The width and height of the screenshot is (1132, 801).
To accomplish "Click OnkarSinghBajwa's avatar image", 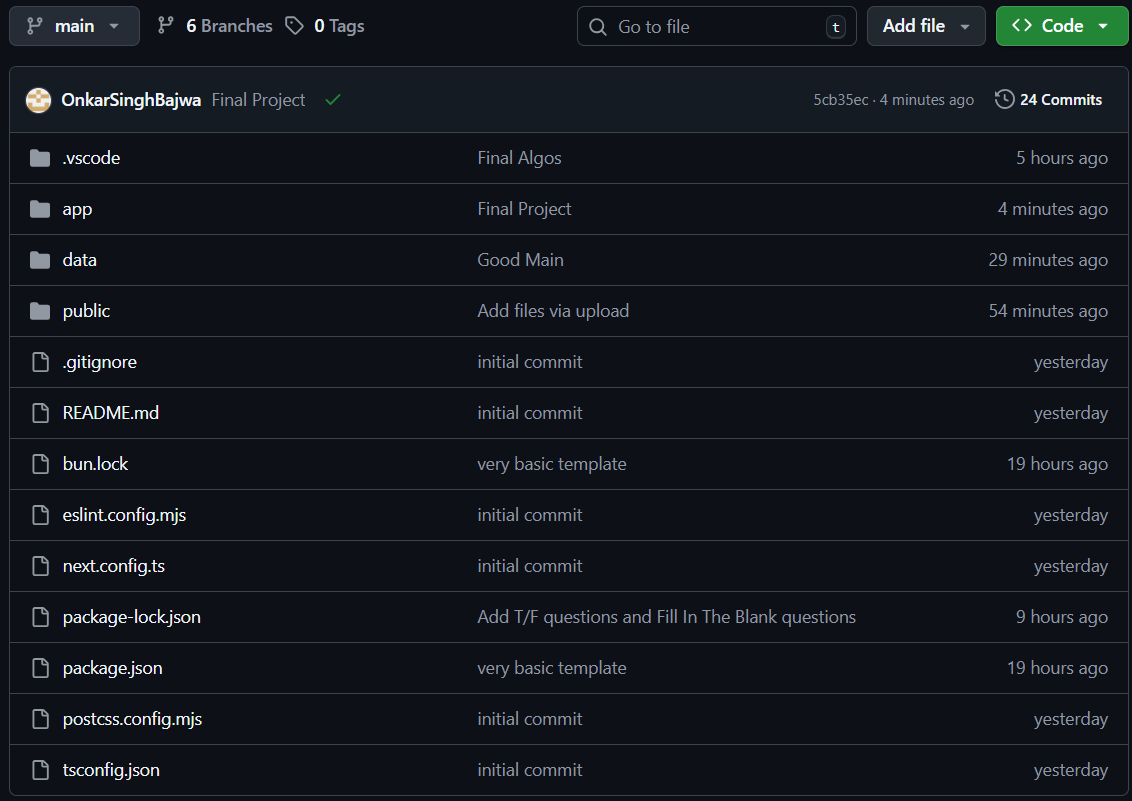I will [x=38, y=100].
